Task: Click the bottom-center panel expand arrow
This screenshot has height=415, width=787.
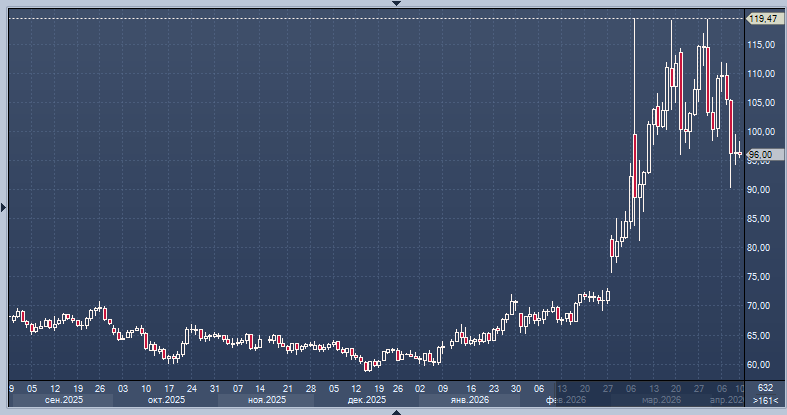Action: pos(396,411)
